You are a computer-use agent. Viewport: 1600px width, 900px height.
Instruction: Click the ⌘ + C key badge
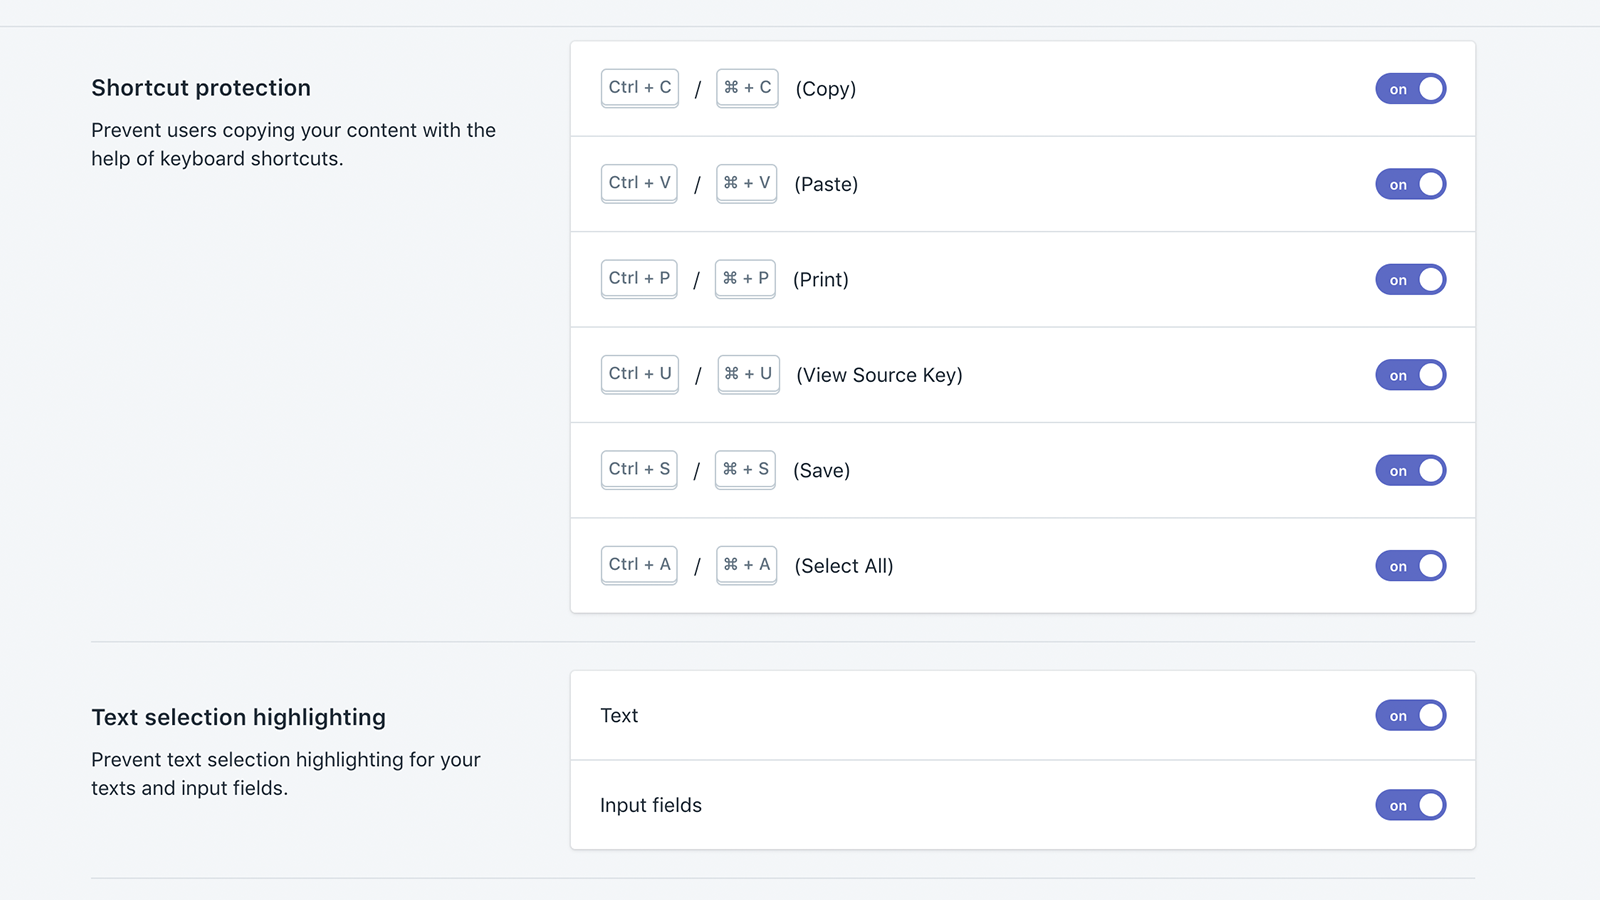tap(747, 88)
